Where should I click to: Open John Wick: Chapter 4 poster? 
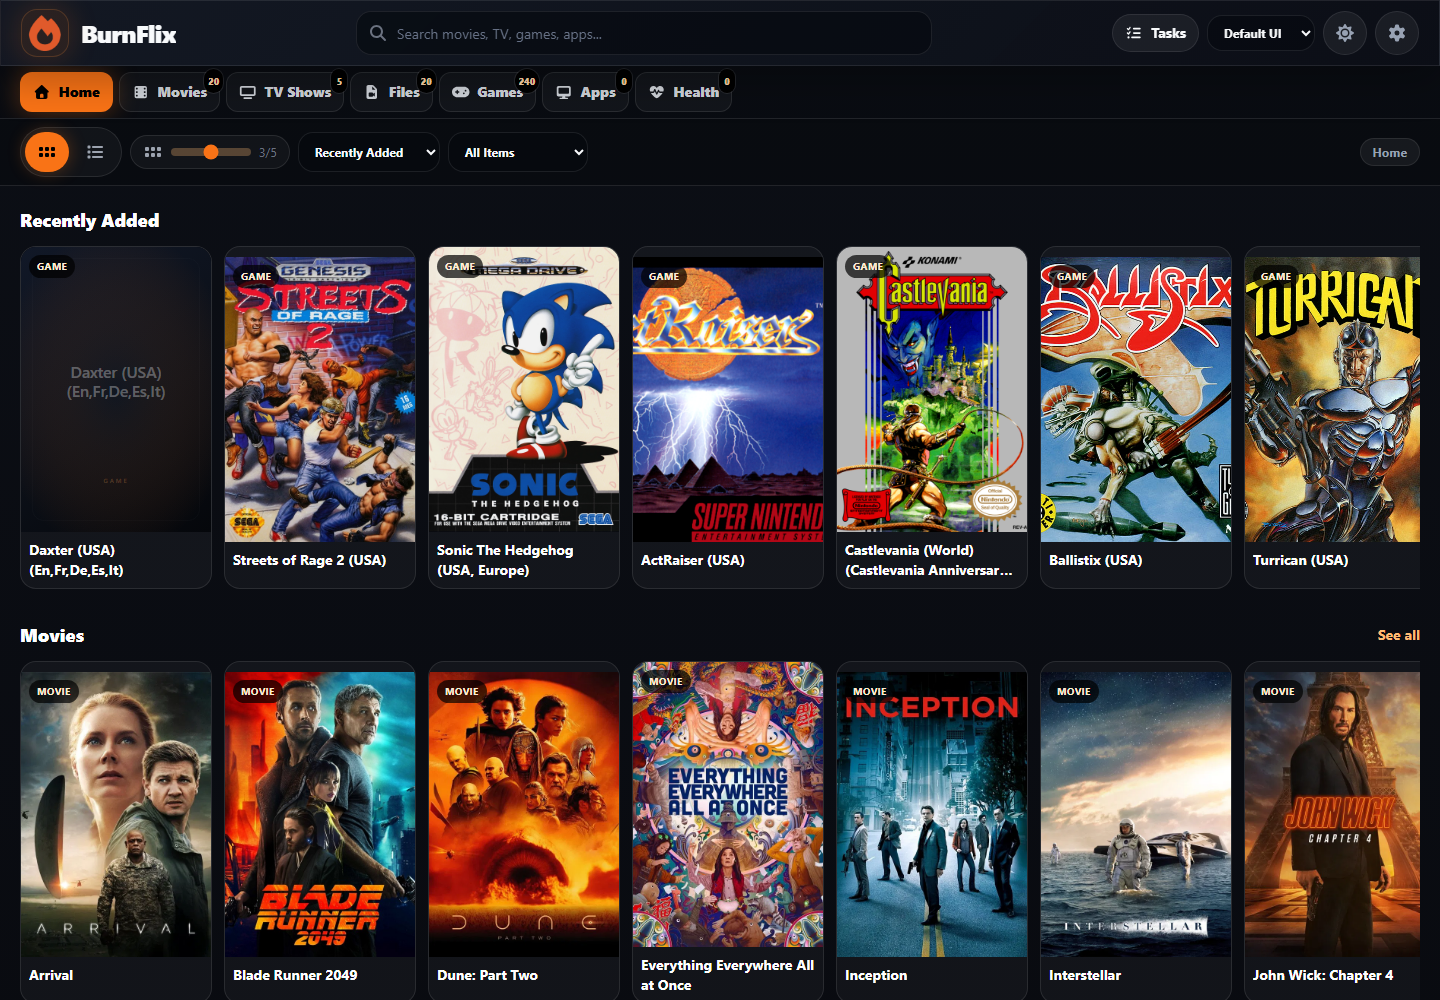[1332, 814]
